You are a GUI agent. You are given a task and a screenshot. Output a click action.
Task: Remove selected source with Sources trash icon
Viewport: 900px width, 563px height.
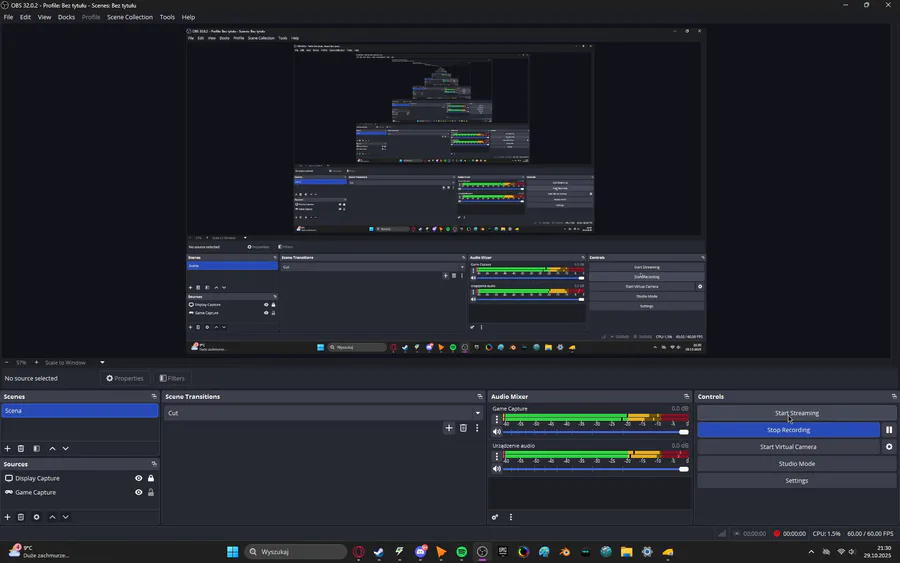coord(21,517)
